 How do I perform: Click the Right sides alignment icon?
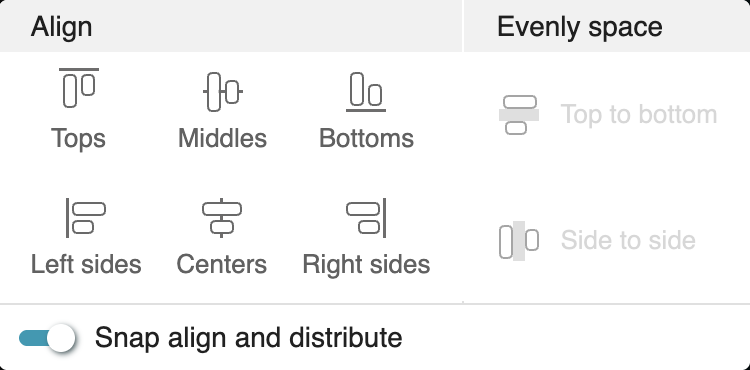366,218
